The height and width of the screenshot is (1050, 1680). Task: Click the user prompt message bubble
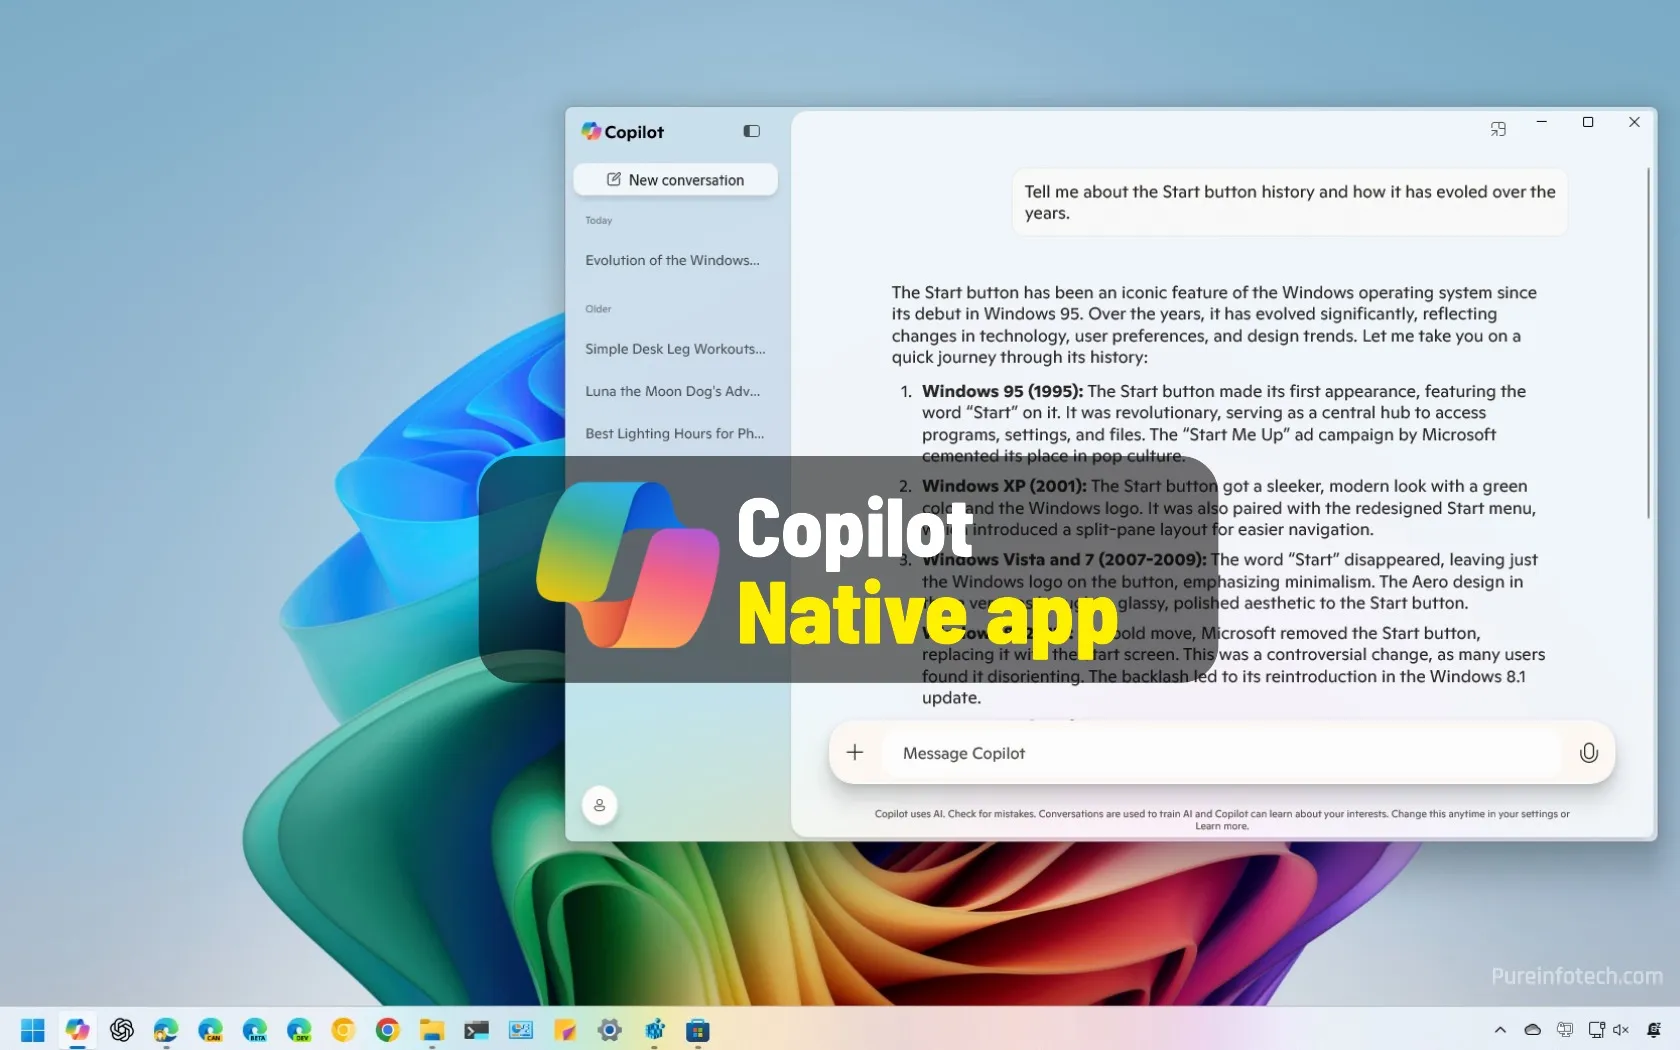pyautogui.click(x=1289, y=203)
